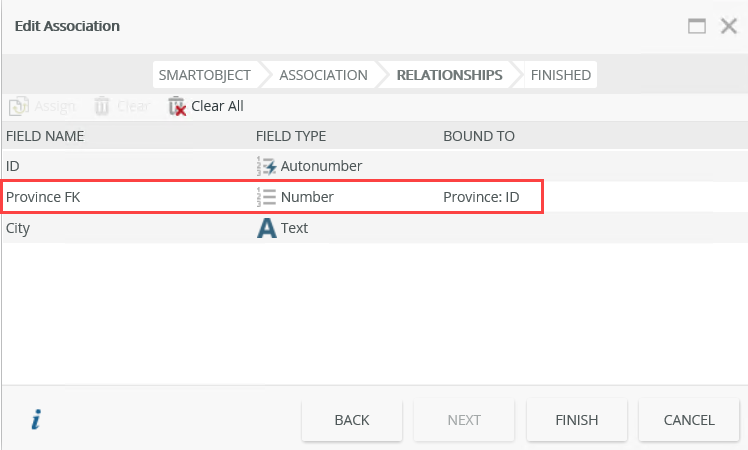Select the Province FK field row
This screenshot has height=450, width=748.
tap(130, 197)
